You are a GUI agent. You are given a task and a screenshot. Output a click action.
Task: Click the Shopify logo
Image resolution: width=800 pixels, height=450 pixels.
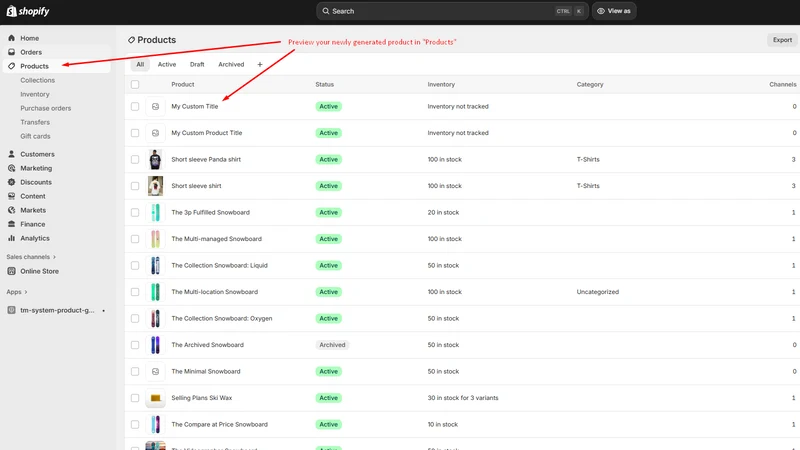[28, 11]
